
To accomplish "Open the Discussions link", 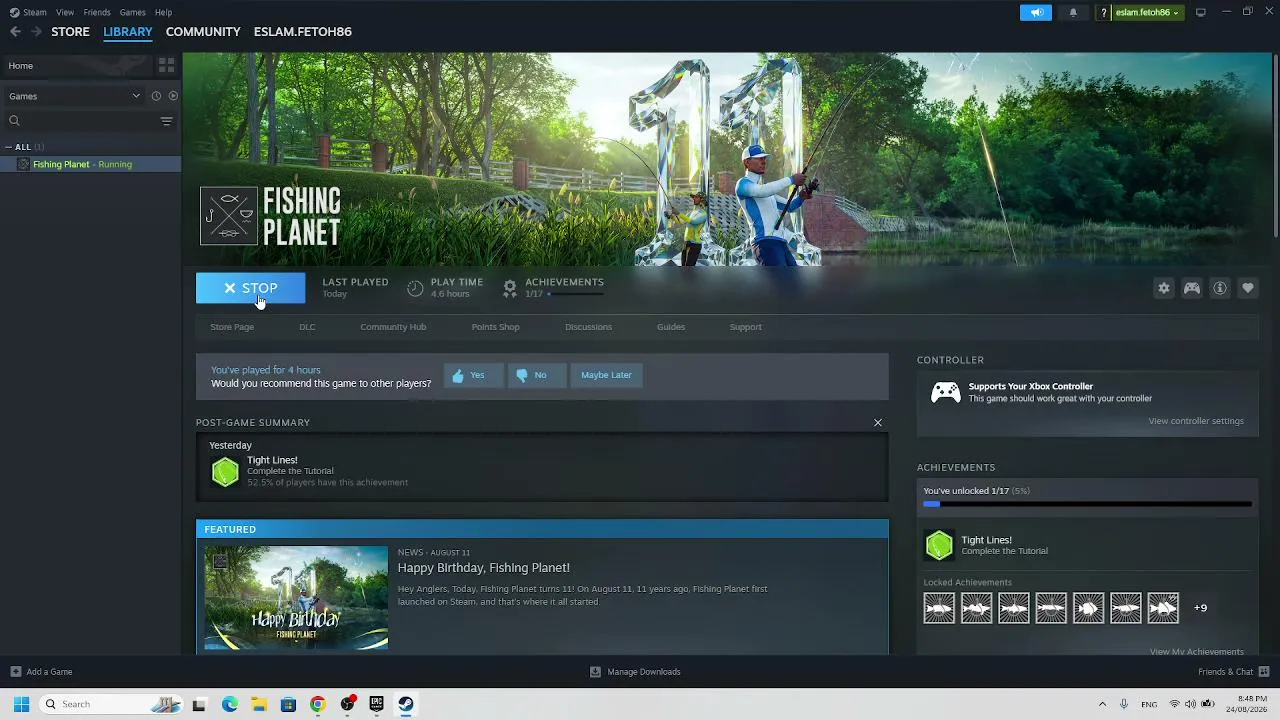I will click(588, 327).
